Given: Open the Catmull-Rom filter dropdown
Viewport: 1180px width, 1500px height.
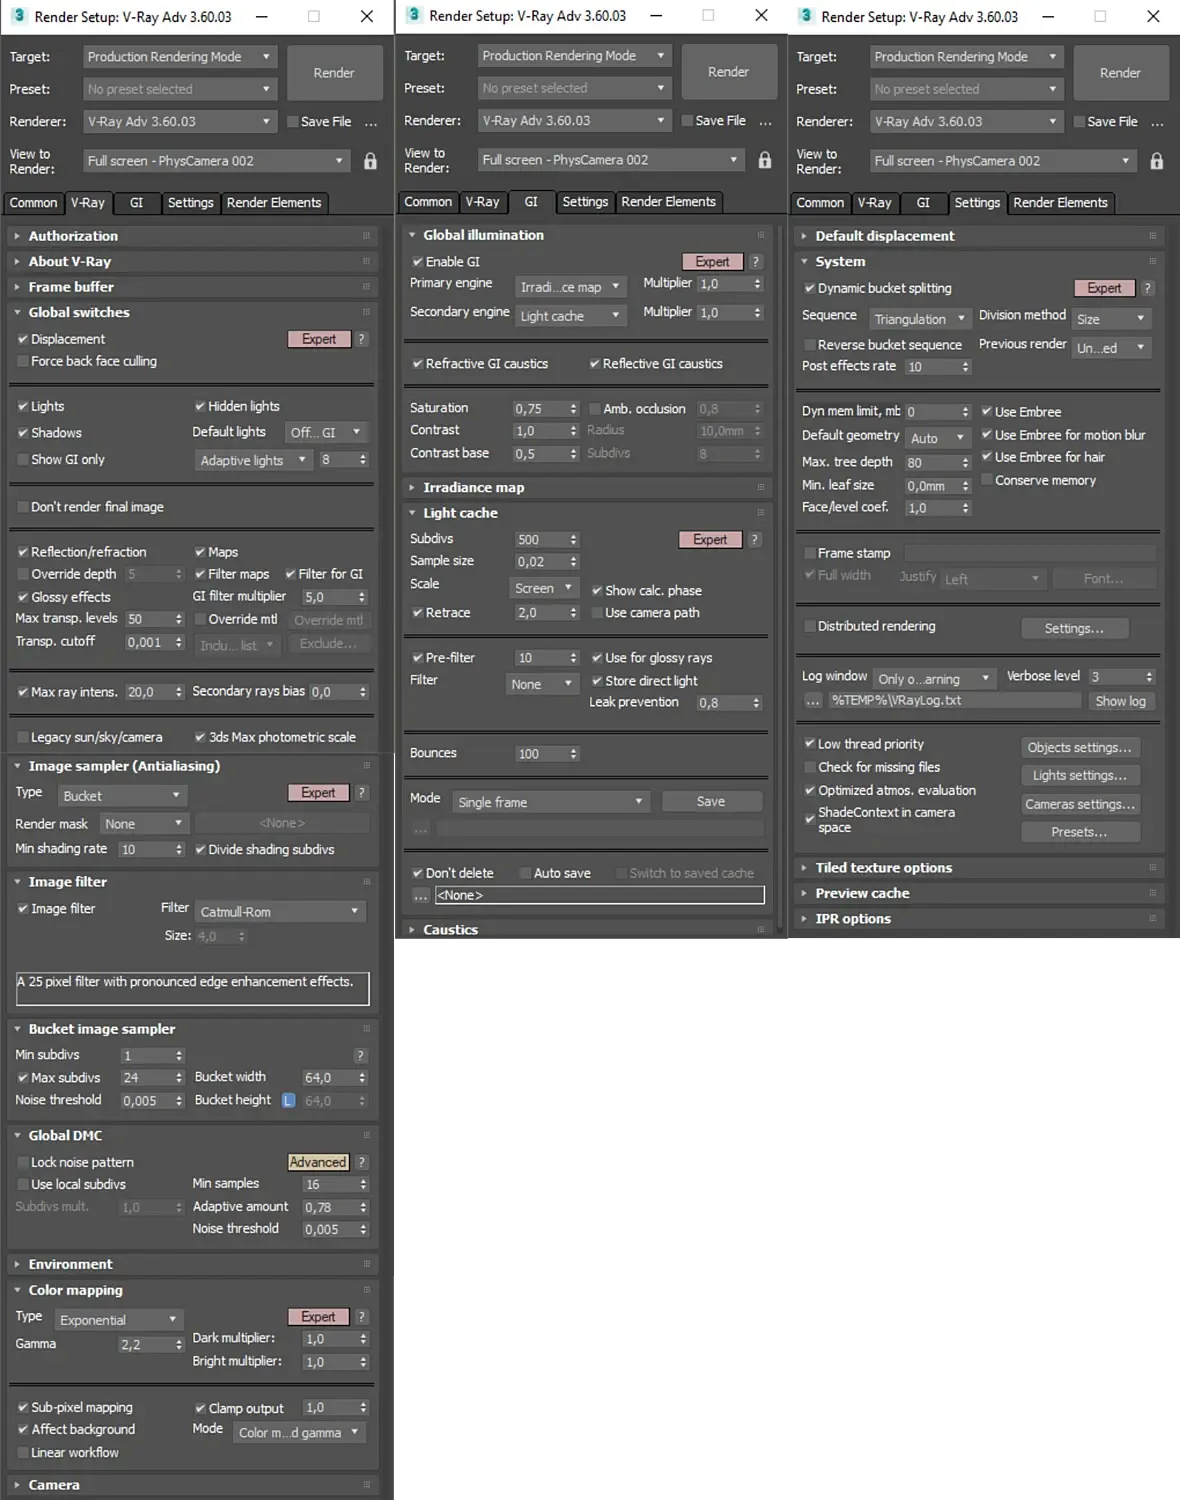Looking at the screenshot, I should coord(280,912).
